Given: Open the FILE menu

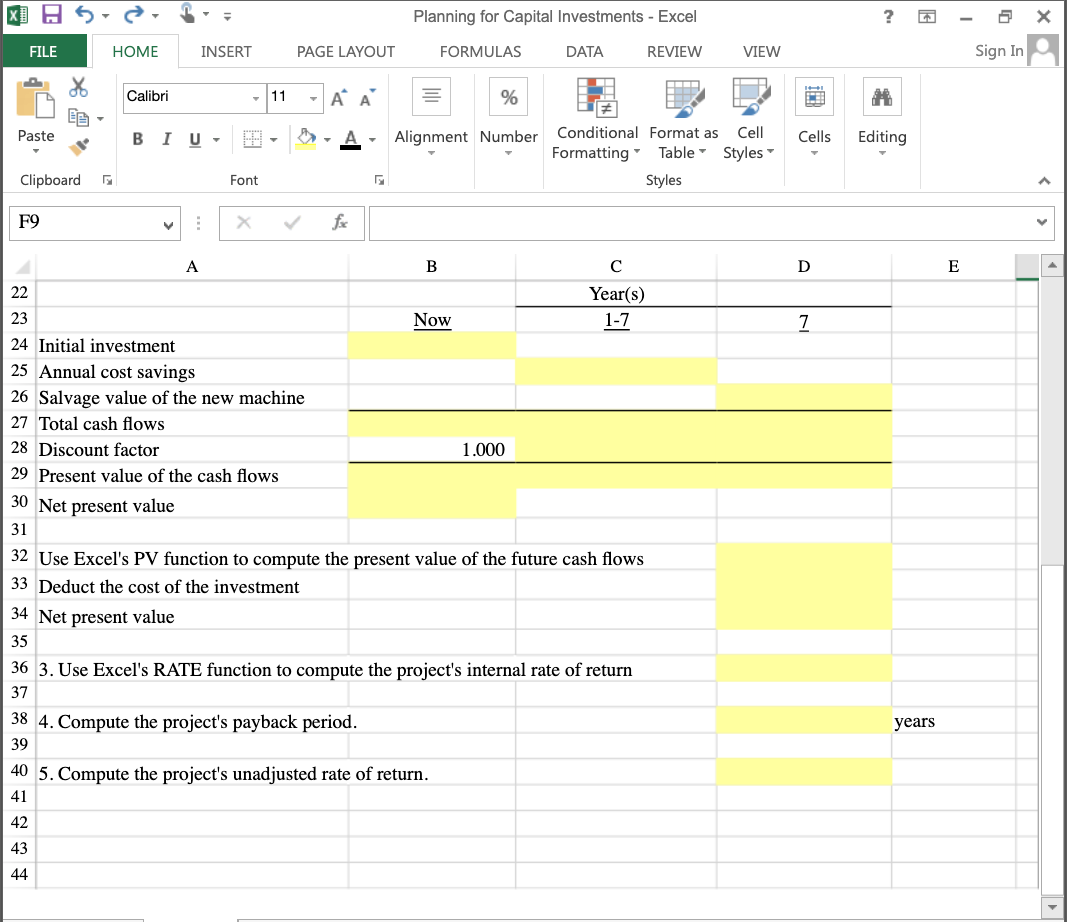Looking at the screenshot, I should click(45, 51).
